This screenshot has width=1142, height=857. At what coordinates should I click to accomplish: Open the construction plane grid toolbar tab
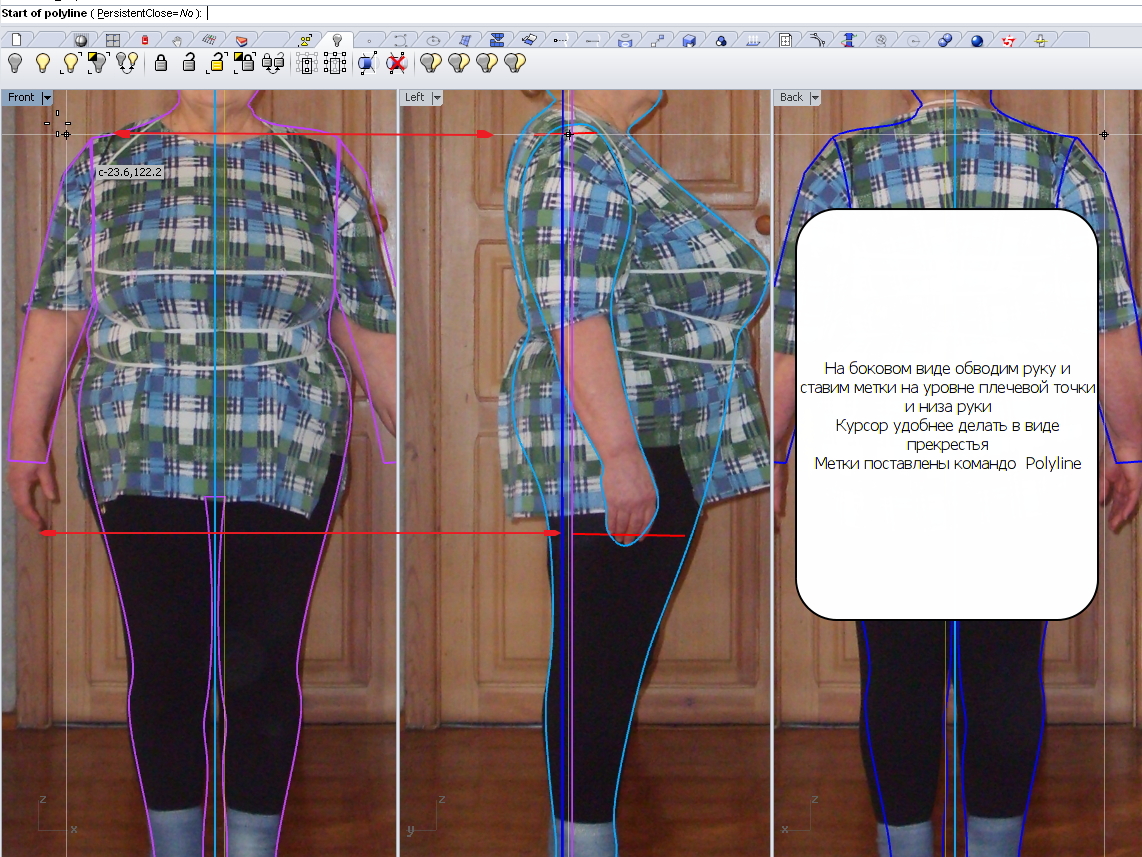click(209, 40)
